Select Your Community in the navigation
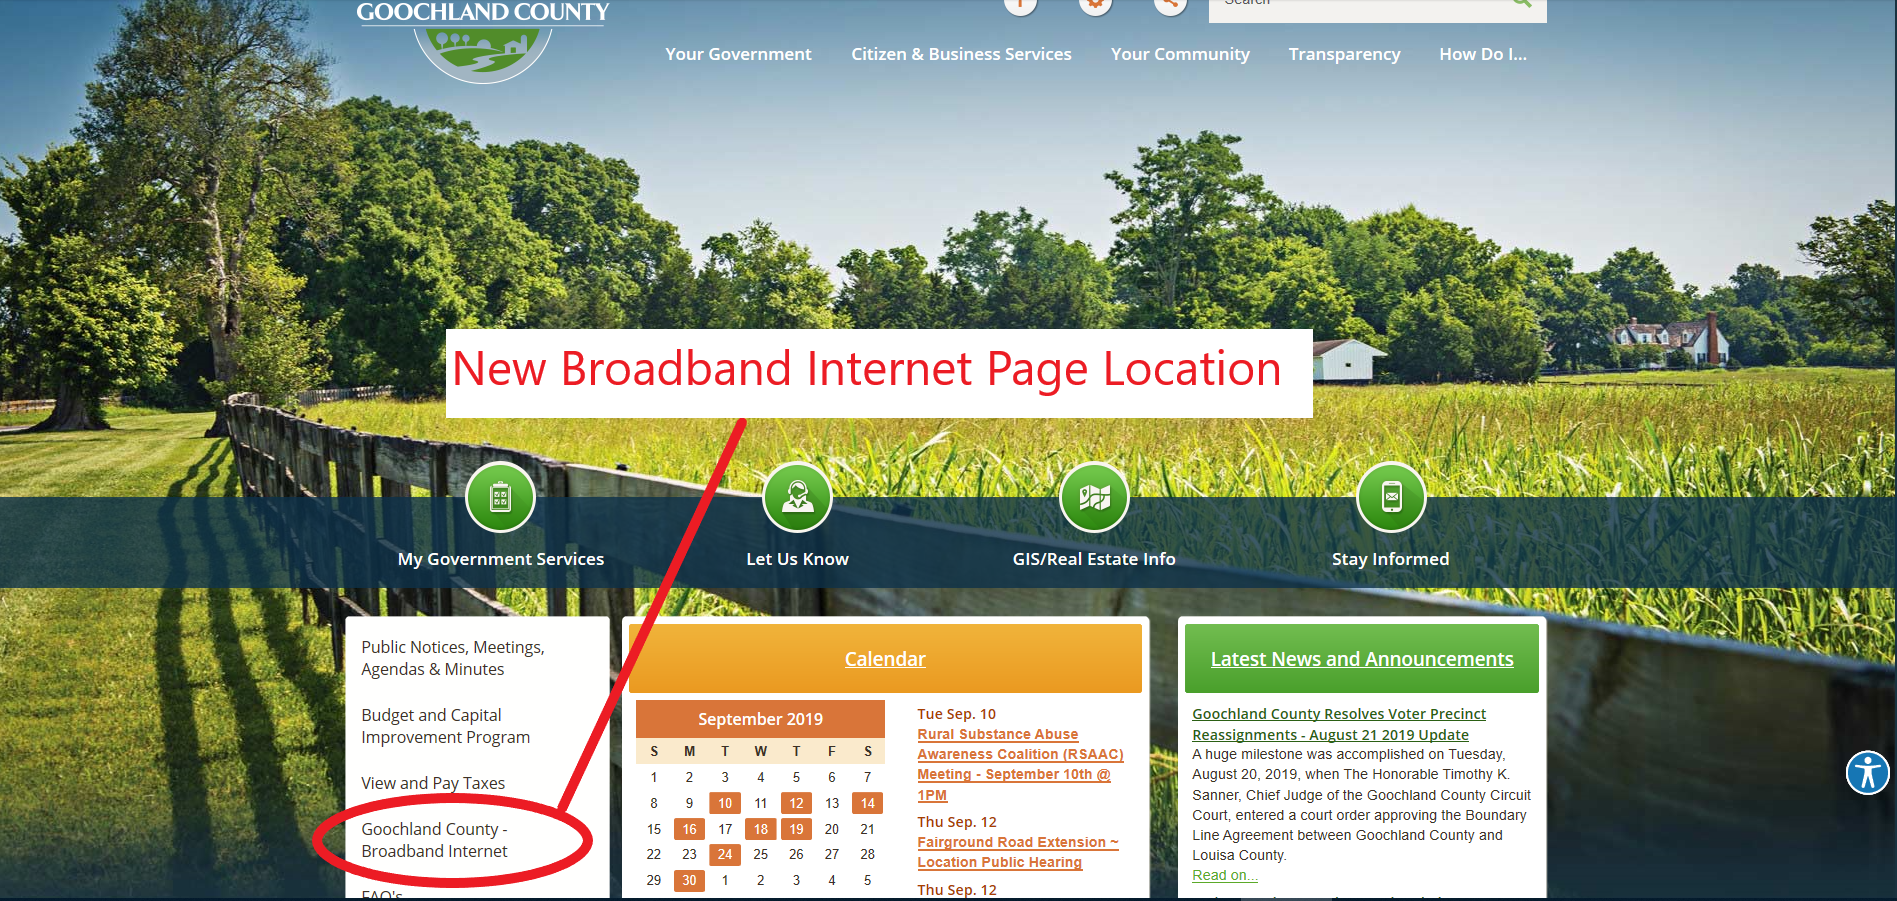The width and height of the screenshot is (1897, 901). click(1180, 54)
